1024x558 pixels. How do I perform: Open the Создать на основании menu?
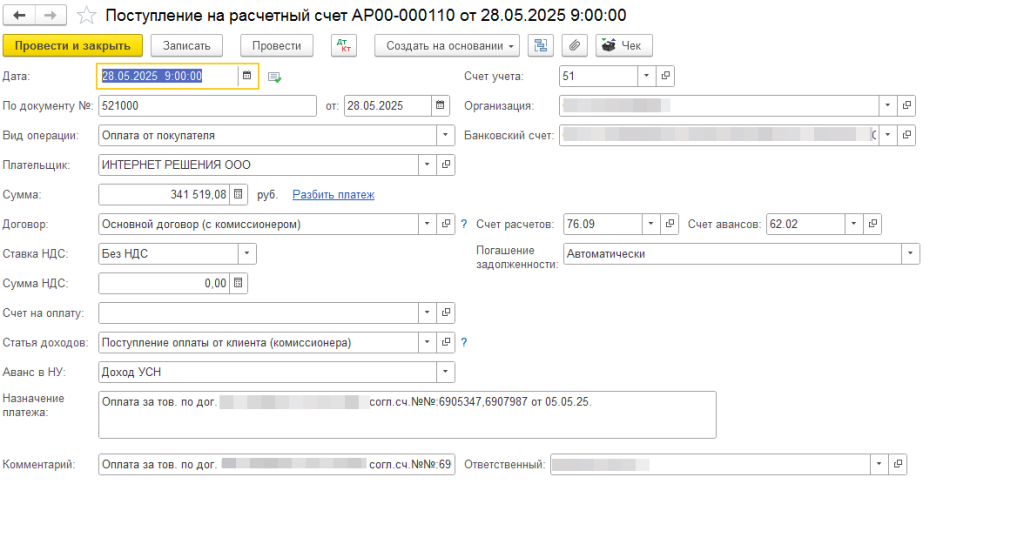click(447, 45)
